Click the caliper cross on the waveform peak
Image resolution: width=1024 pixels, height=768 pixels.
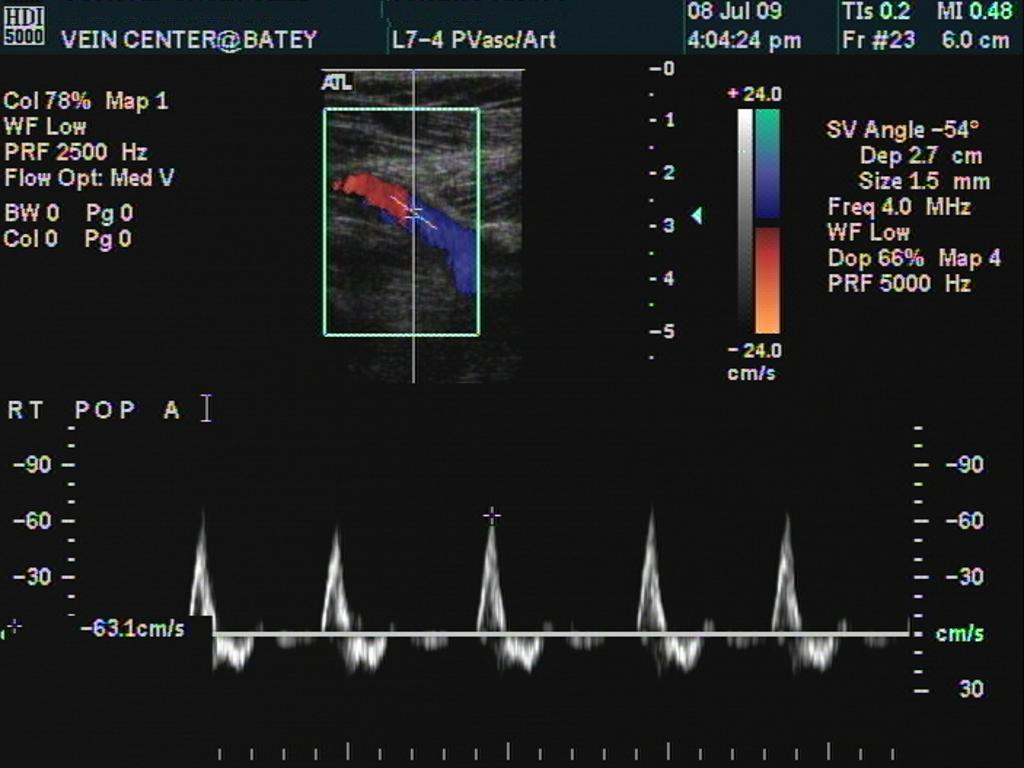coord(492,516)
